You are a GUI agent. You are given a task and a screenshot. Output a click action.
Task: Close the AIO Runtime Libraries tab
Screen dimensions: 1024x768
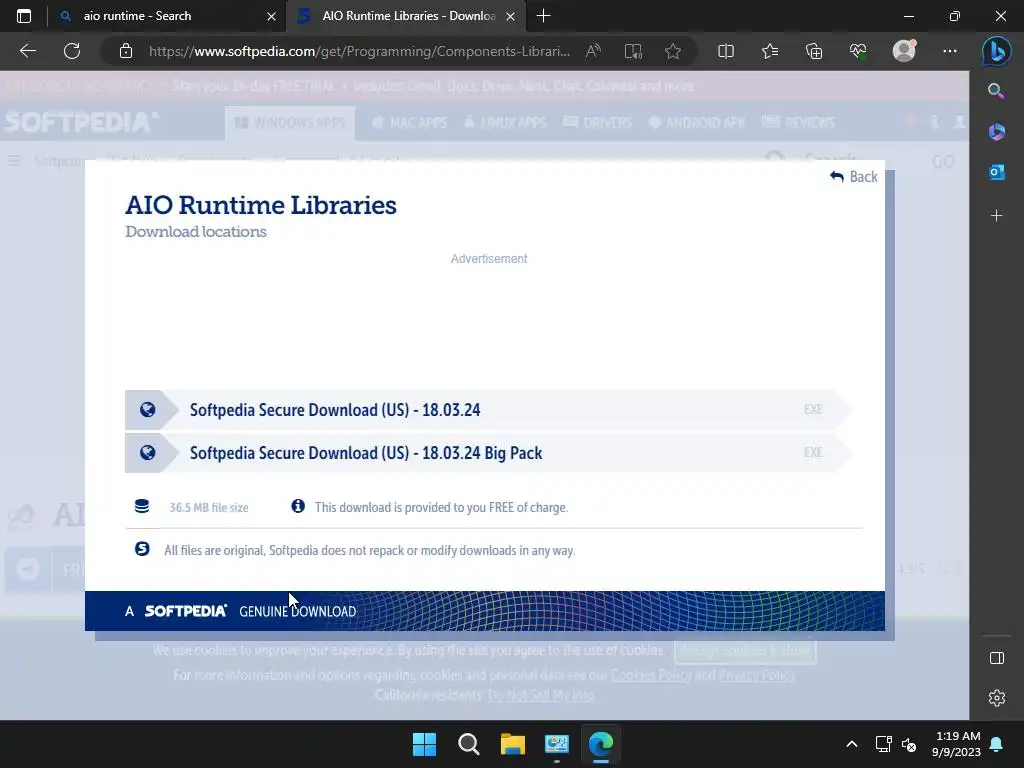511,16
